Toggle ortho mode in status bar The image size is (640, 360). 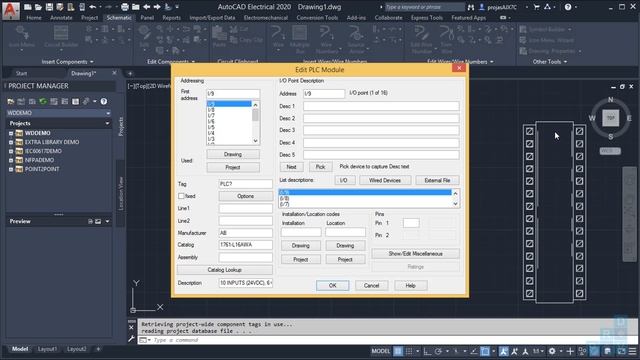(x=427, y=351)
